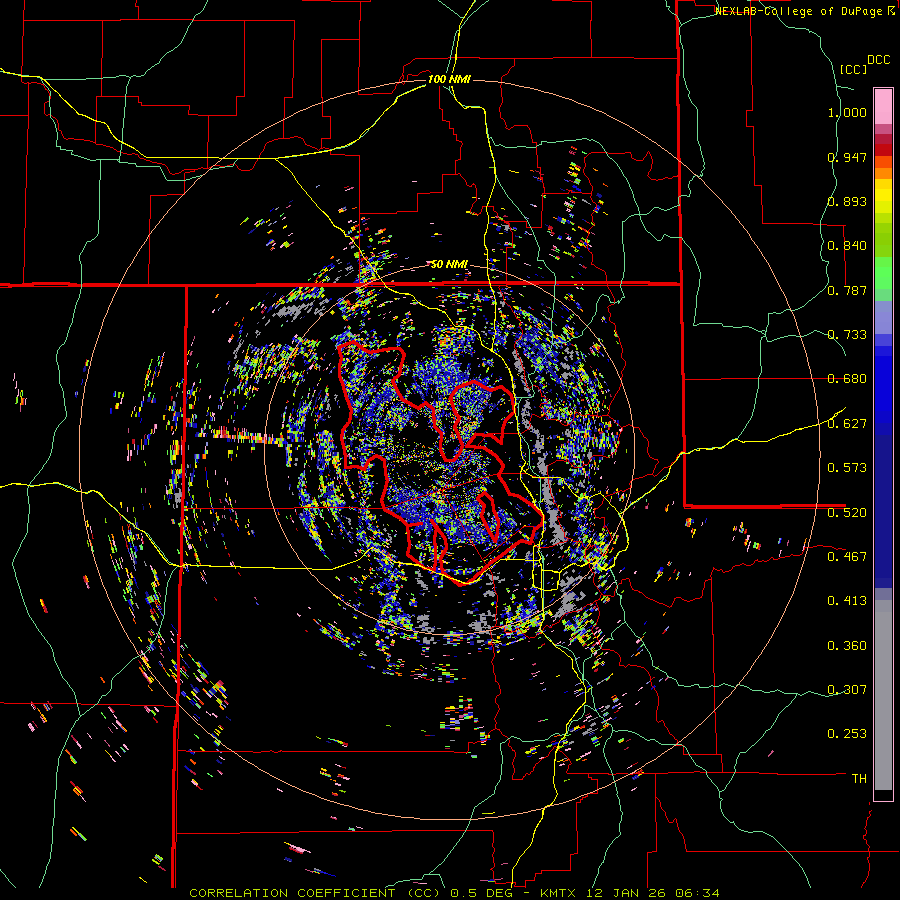
Task: Click the [CC] legend unit label
Action: pyautogui.click(x=854, y=69)
